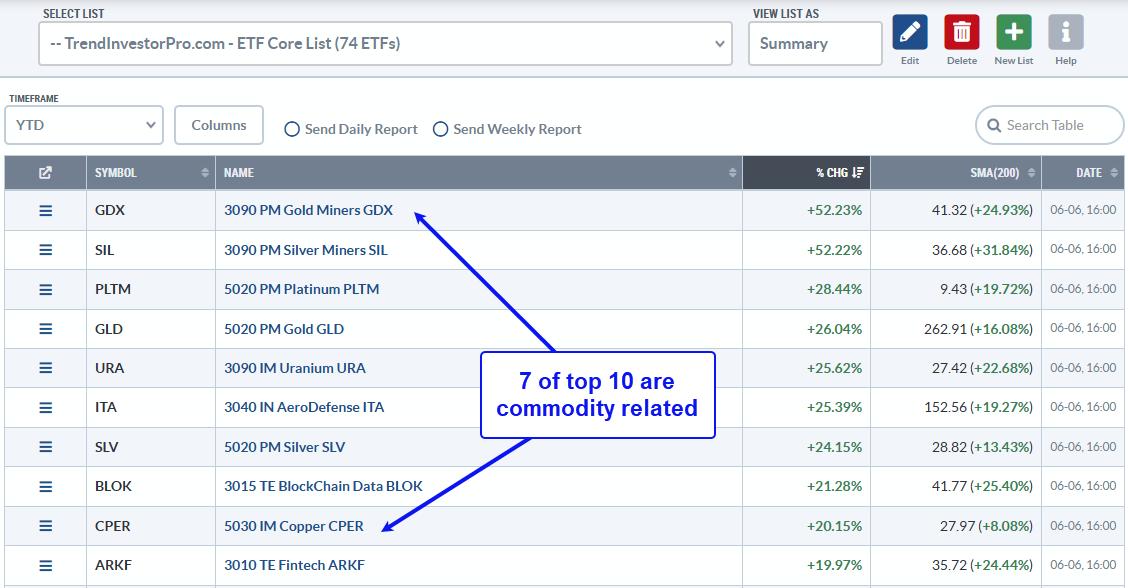Open the Help info icon
Screen dimensions: 1128x588
click(1066, 33)
